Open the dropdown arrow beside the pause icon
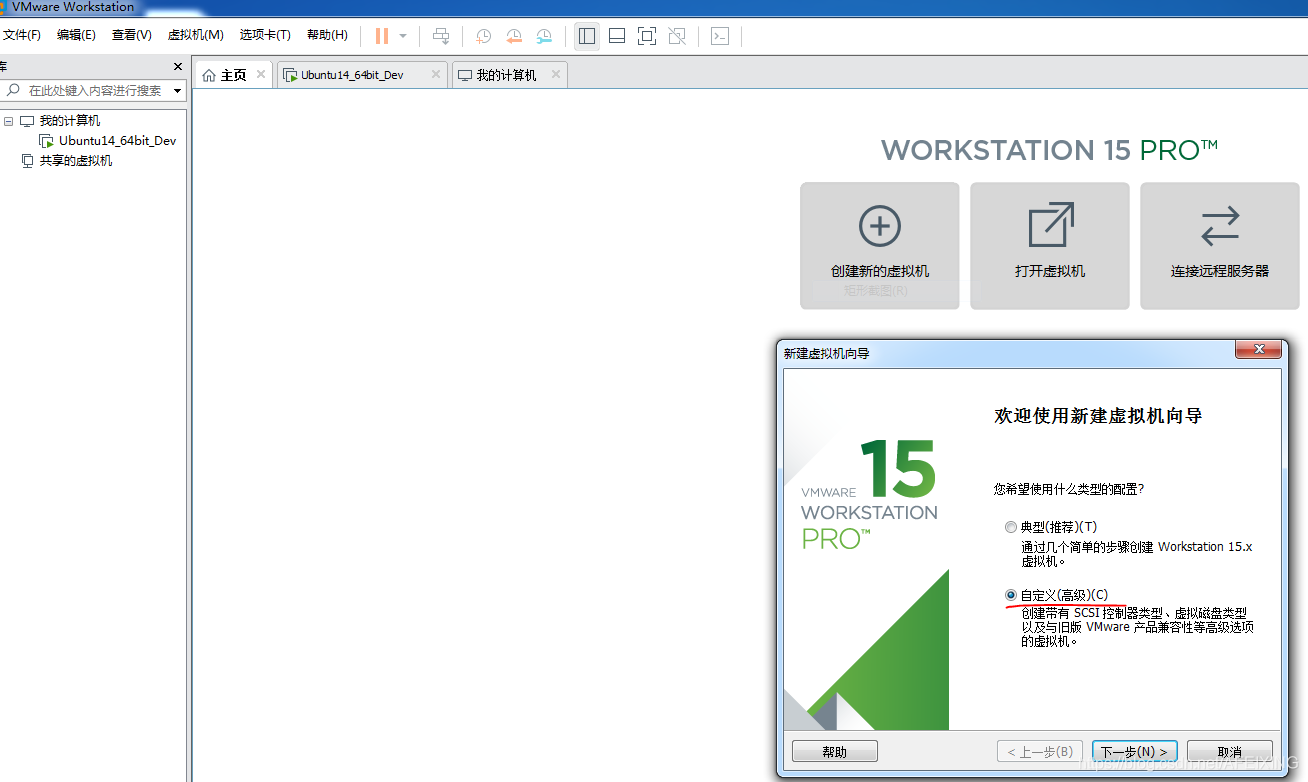This screenshot has width=1308, height=782. pos(403,36)
